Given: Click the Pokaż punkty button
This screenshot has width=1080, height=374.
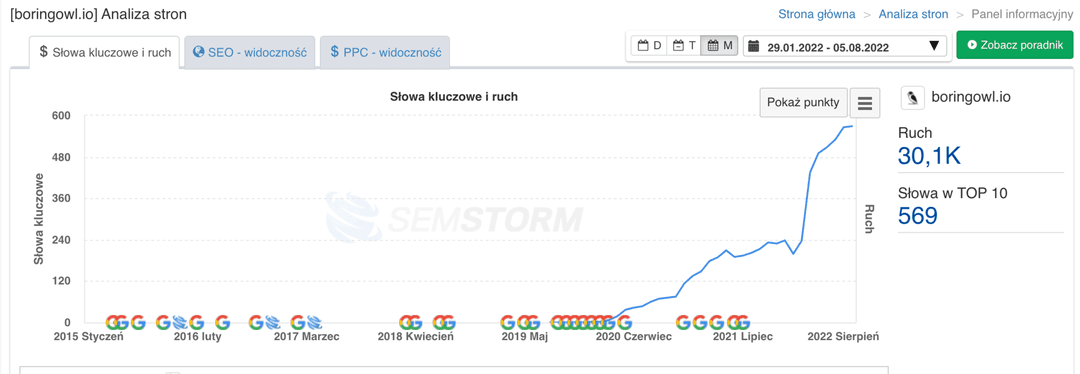Looking at the screenshot, I should coord(804,103).
